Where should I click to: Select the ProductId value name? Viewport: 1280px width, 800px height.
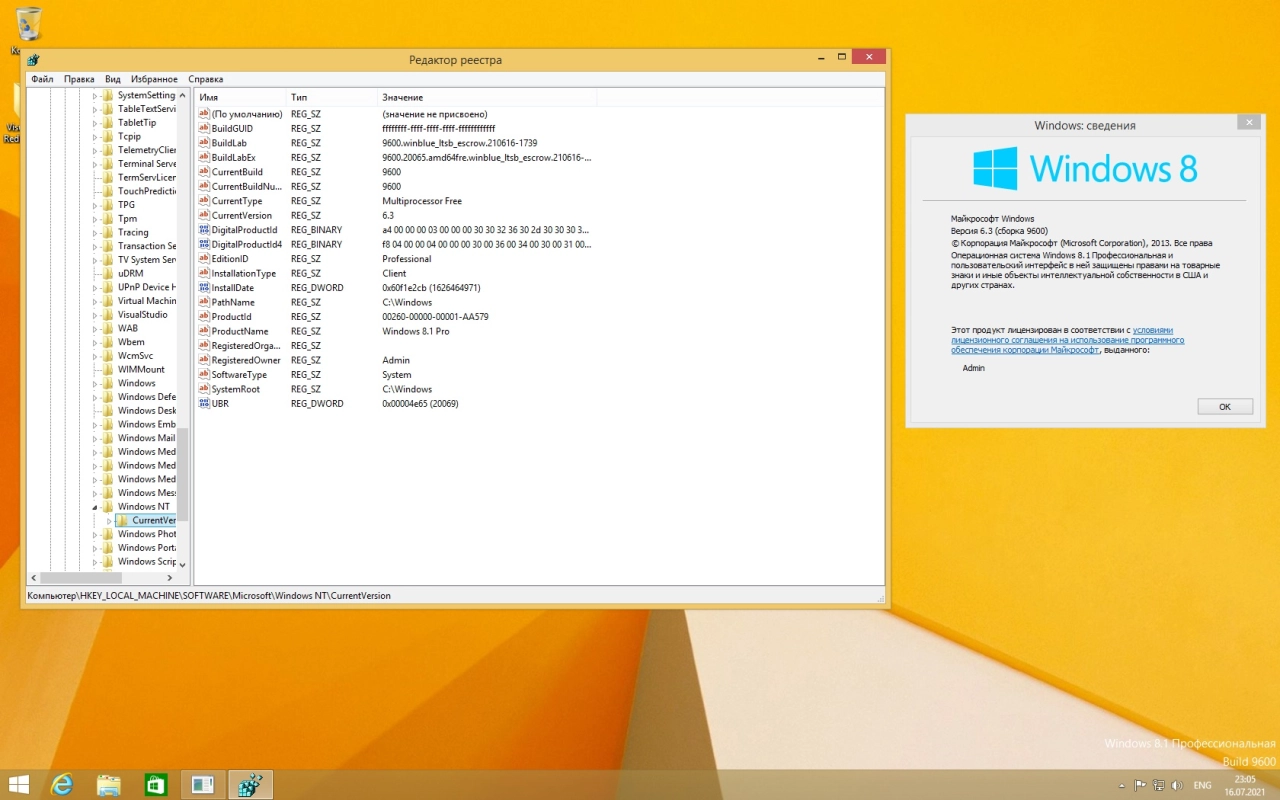[x=231, y=317]
